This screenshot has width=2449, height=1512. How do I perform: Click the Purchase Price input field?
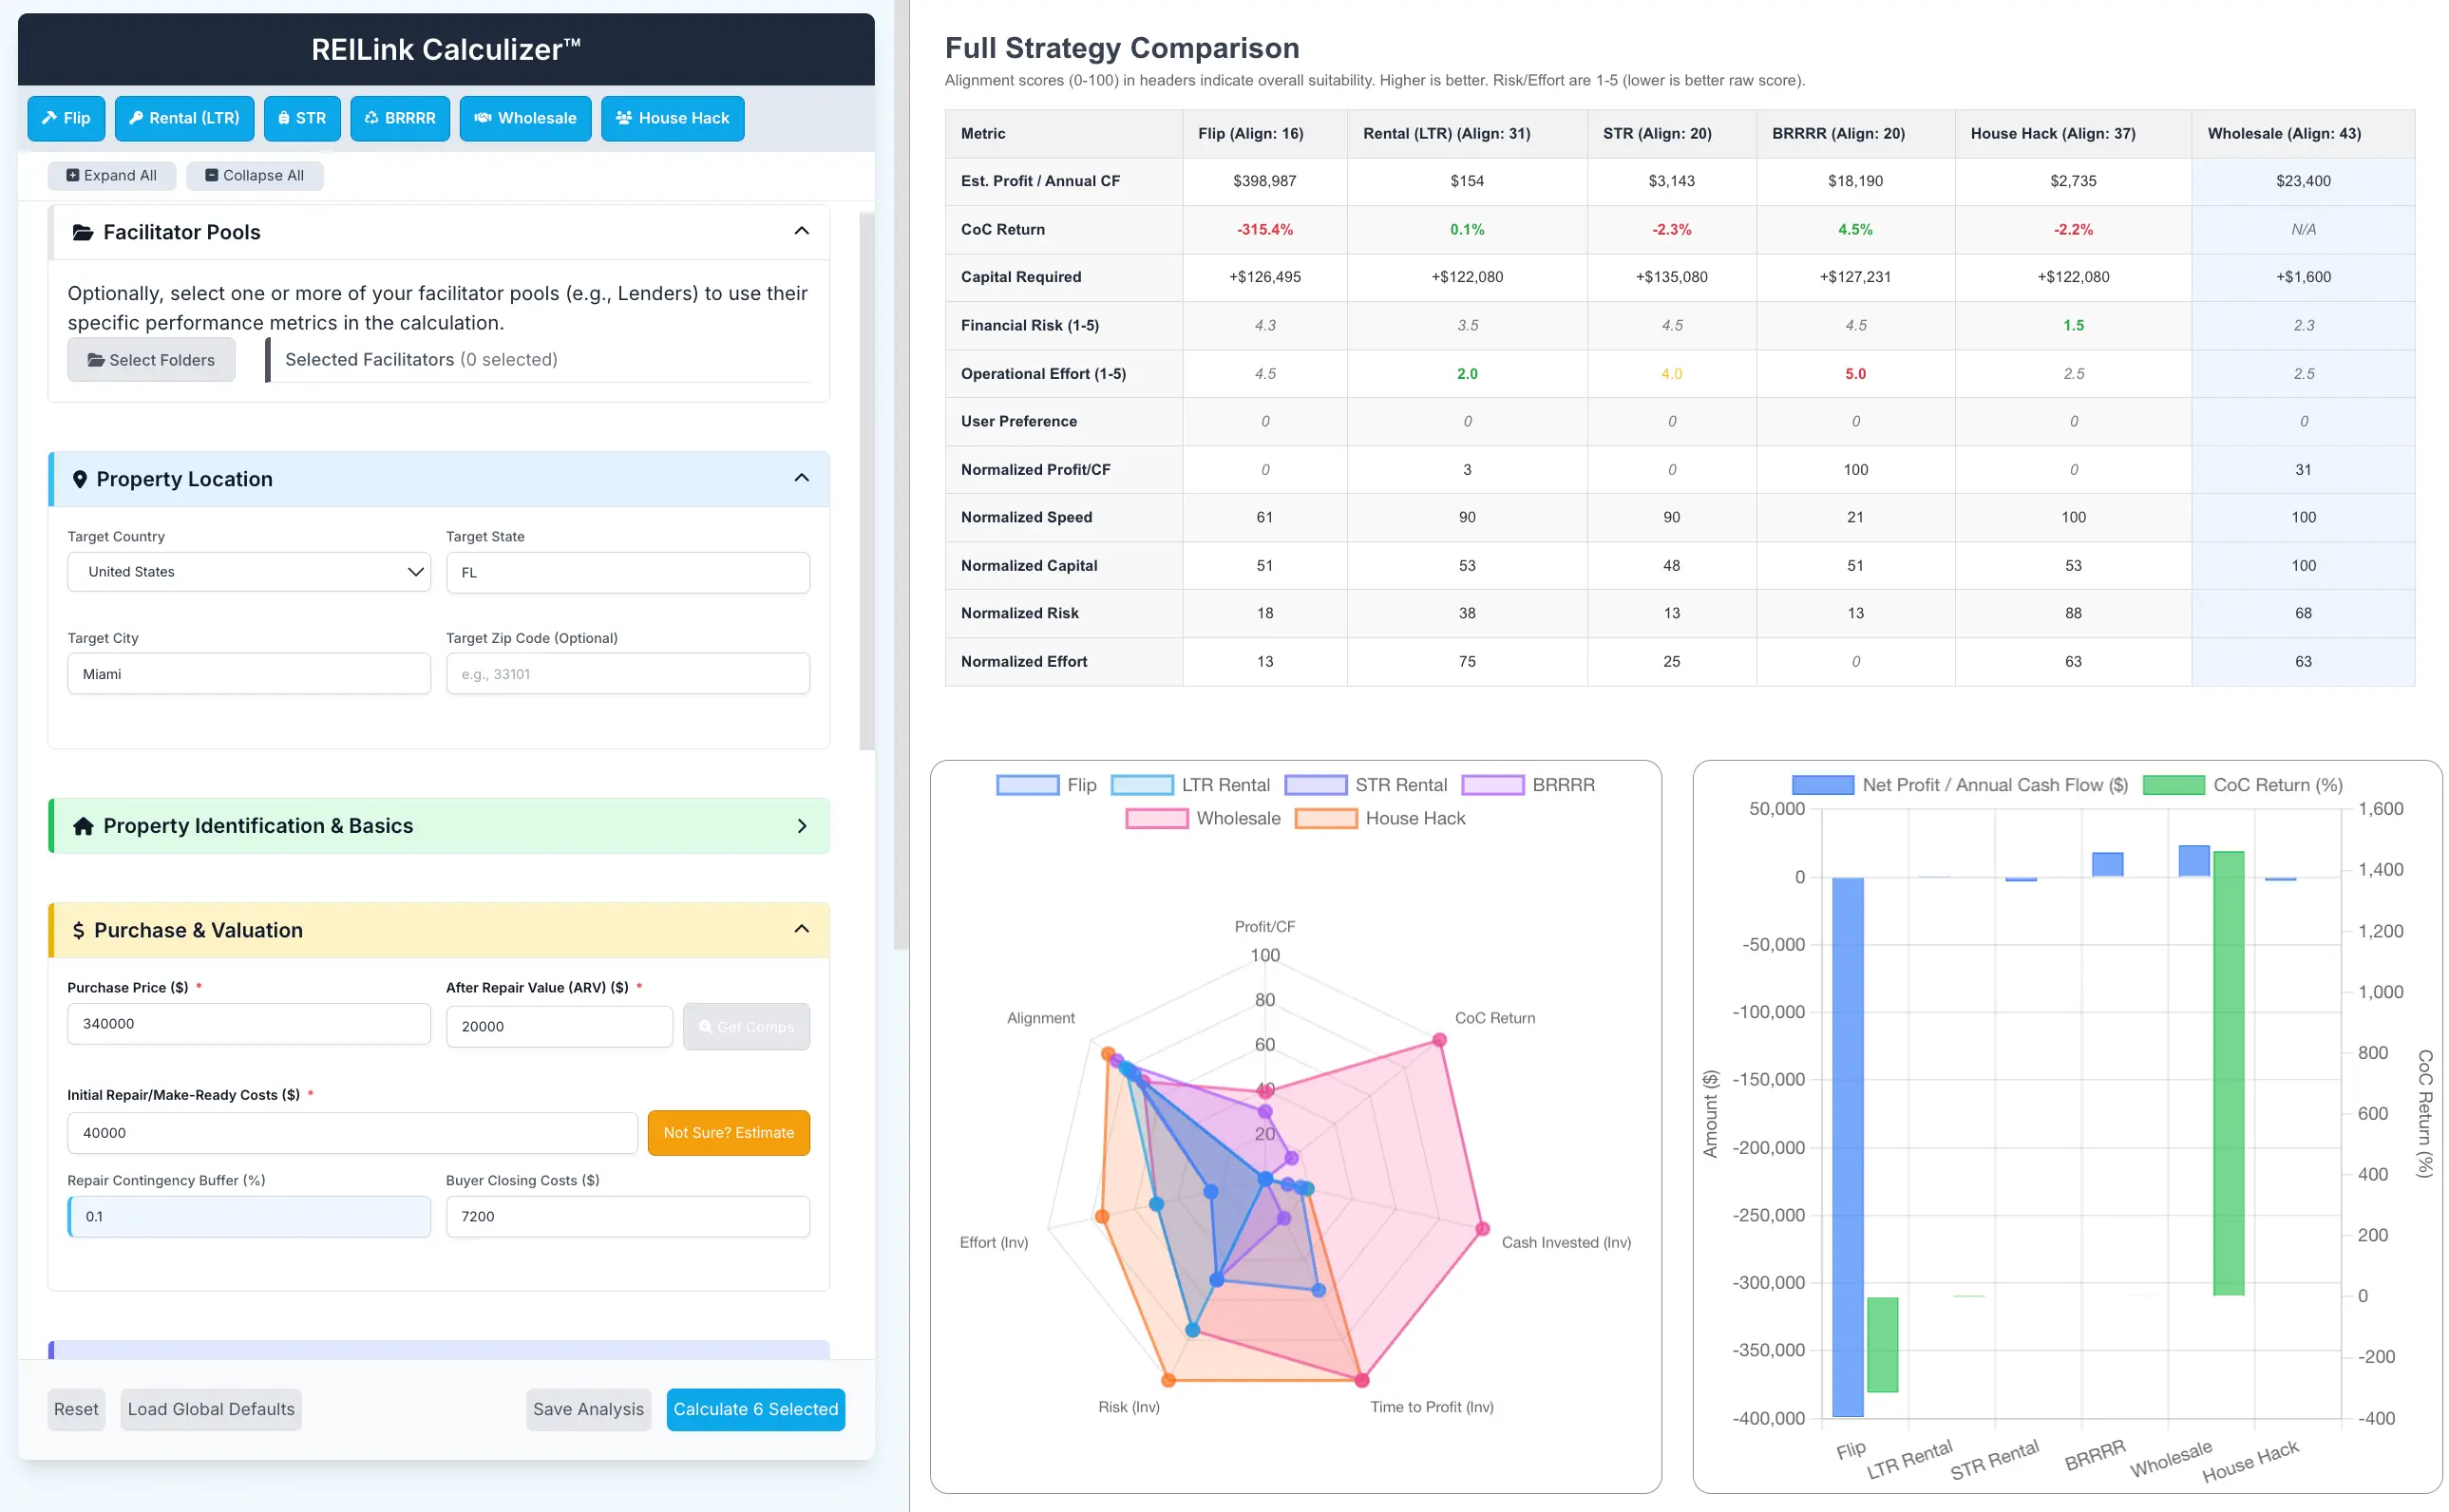[x=249, y=1024]
